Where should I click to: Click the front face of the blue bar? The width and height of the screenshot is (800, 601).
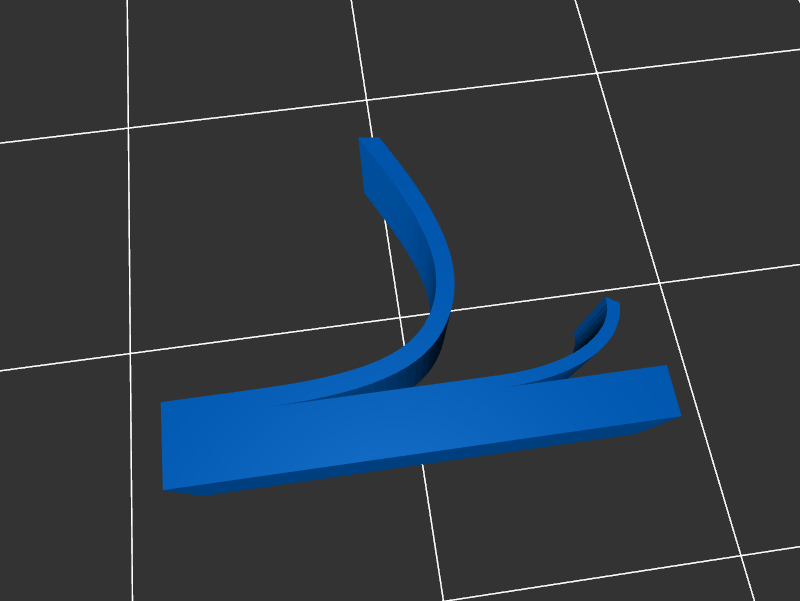tap(400, 430)
